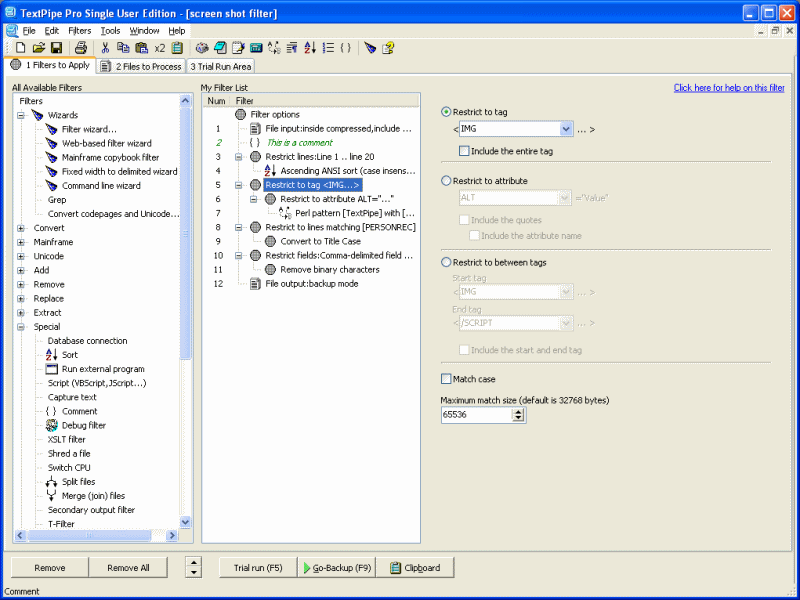Click the help question mark toolbar icon

coord(388,48)
